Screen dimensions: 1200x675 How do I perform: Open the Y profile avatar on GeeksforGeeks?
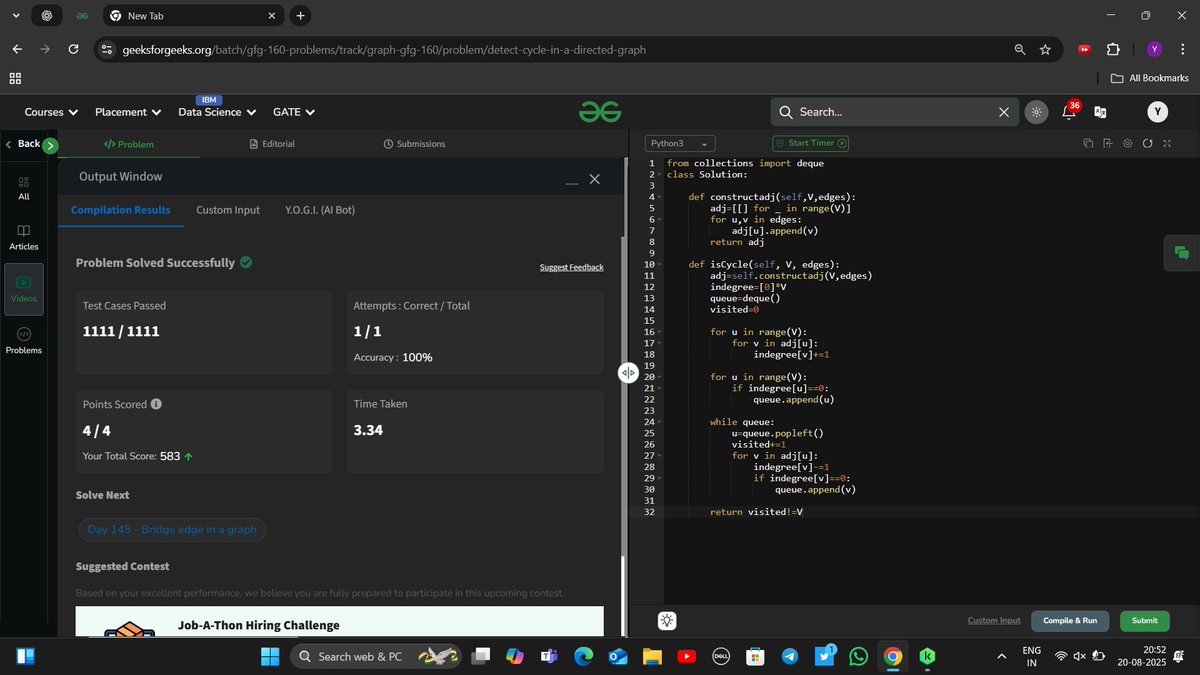click(x=1158, y=112)
